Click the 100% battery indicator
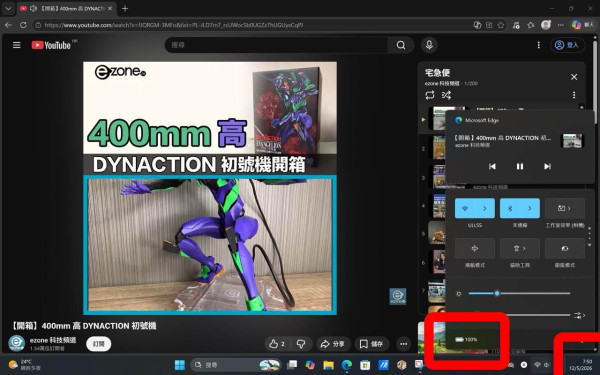 [466, 339]
